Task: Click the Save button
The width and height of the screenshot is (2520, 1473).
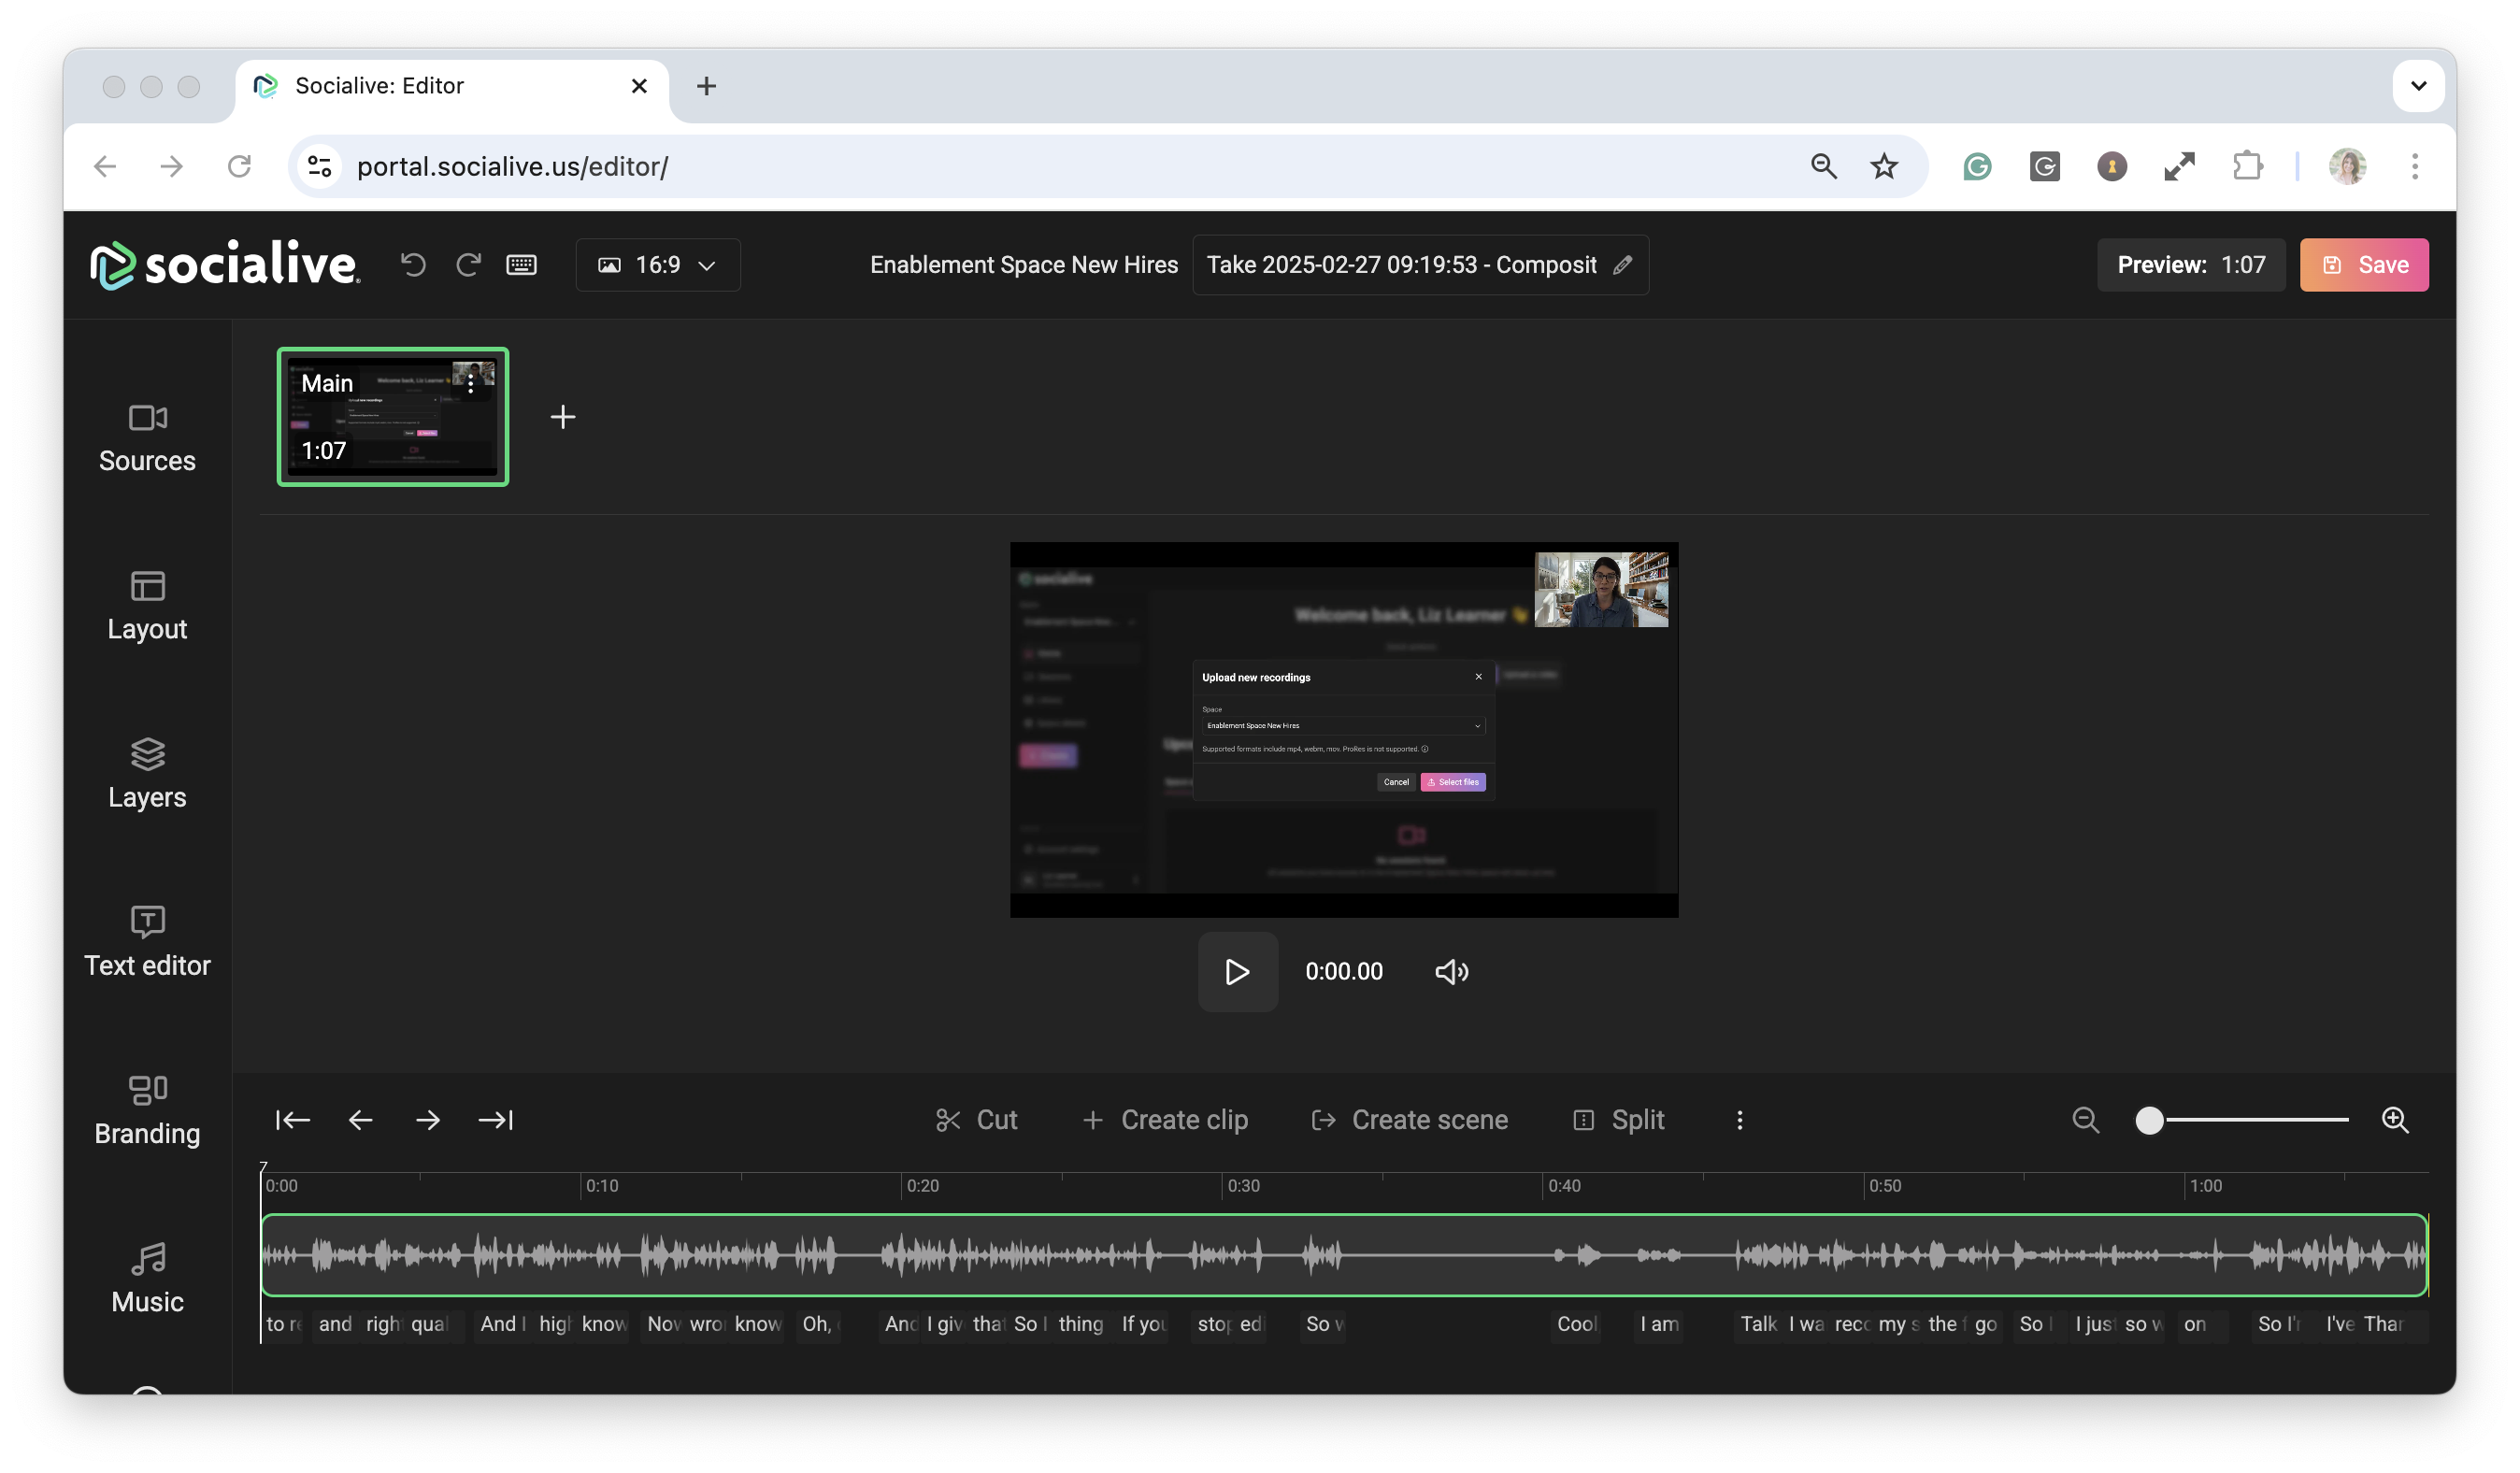Action: [x=2364, y=265]
